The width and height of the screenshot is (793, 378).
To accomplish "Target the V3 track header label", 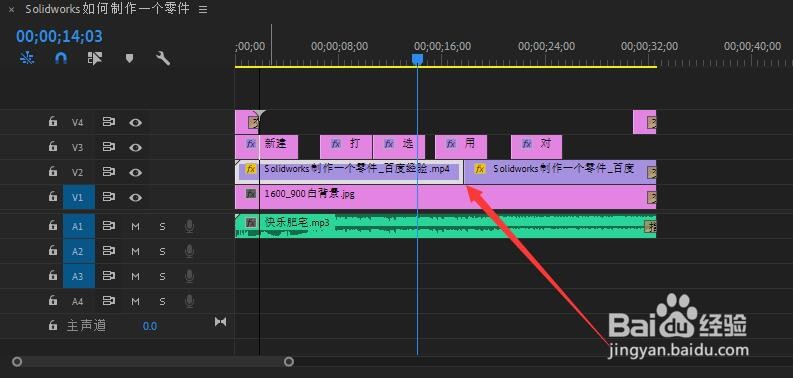I will pyautogui.click(x=77, y=147).
